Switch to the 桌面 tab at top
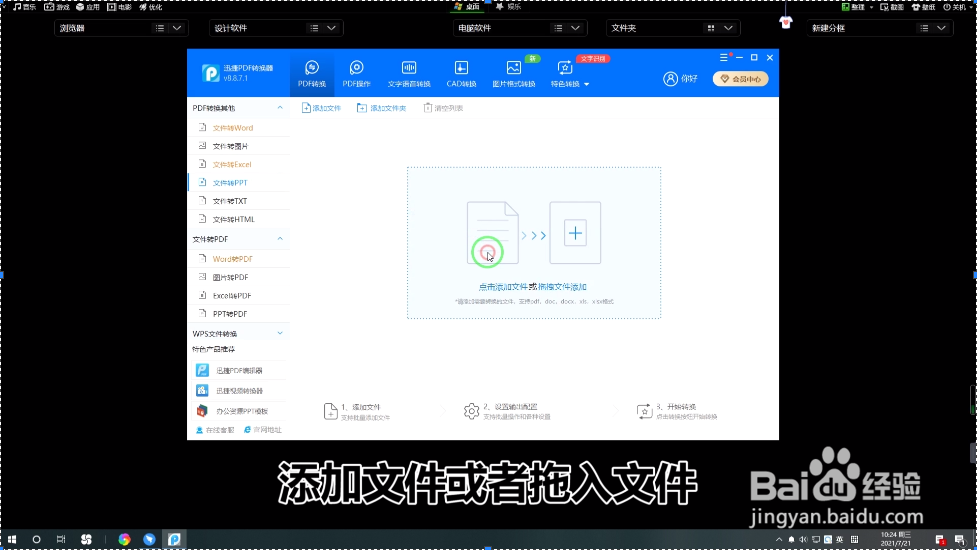 tap(467, 6)
